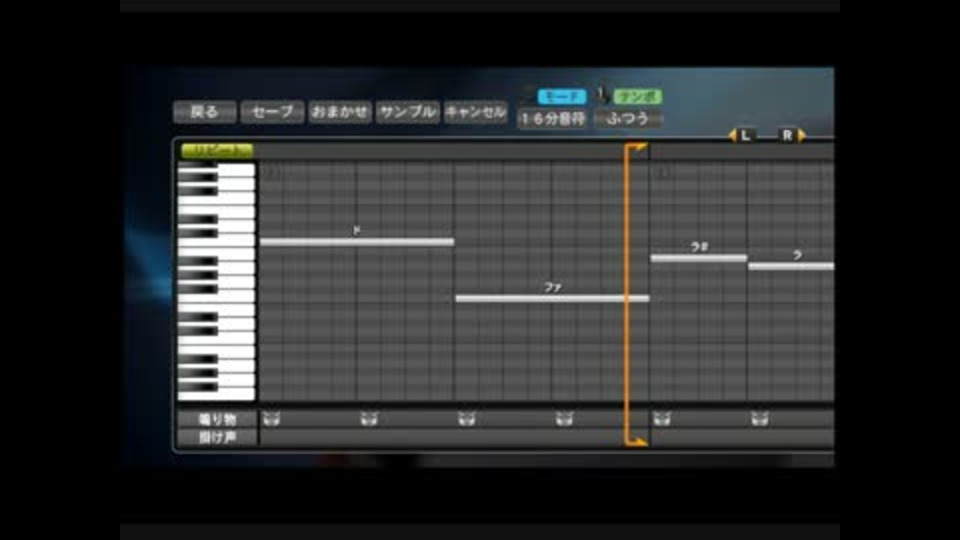Screen dimensions: 960x540
Task: Toggle the green リピート repeat marker
Action: (217, 150)
